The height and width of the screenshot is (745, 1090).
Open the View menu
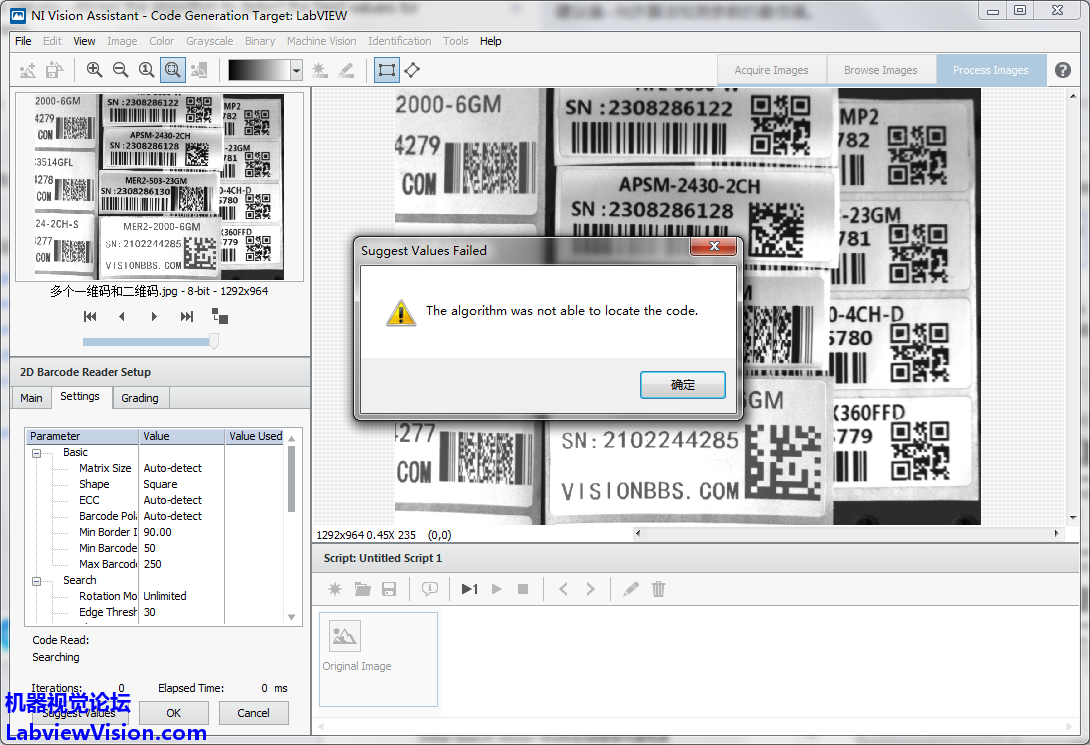pyautogui.click(x=84, y=41)
